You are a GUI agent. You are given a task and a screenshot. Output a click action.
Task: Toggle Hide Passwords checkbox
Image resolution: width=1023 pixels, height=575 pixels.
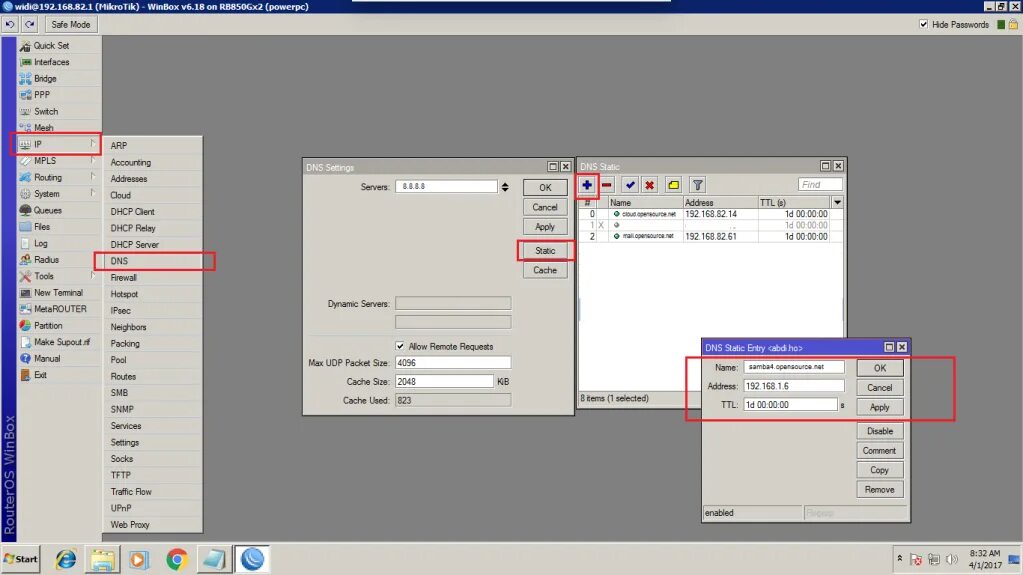click(x=923, y=24)
